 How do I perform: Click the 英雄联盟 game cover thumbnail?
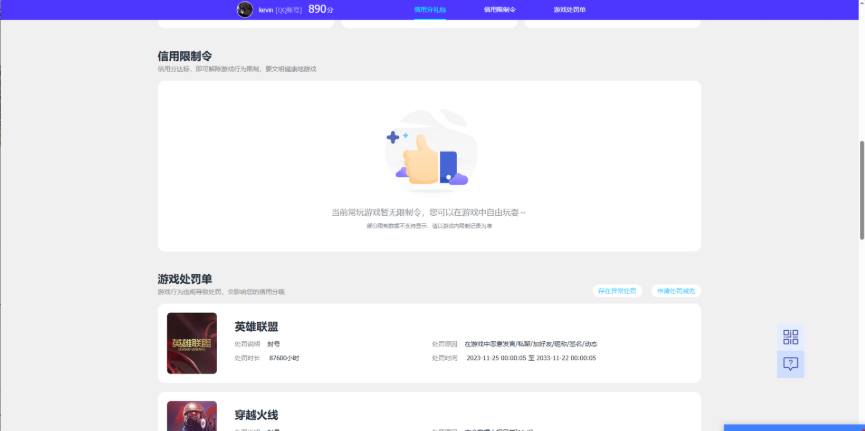192,343
